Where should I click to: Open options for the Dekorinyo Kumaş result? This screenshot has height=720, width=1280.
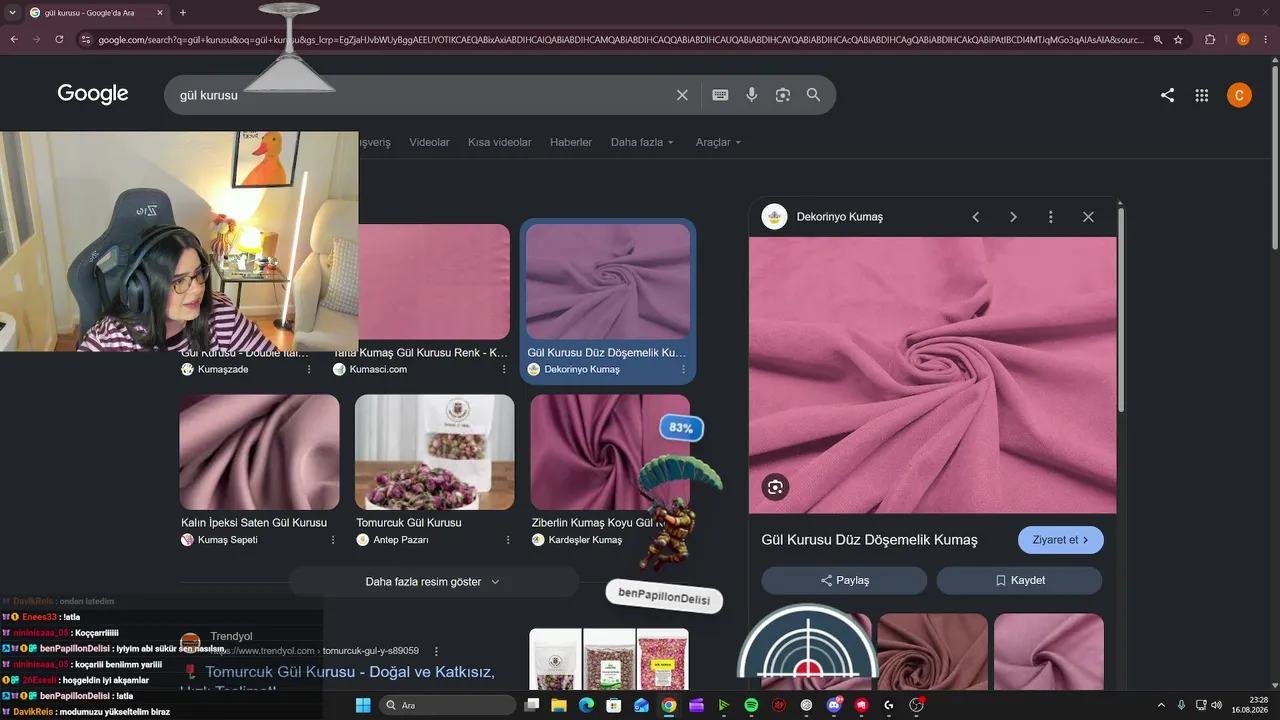coord(684,369)
